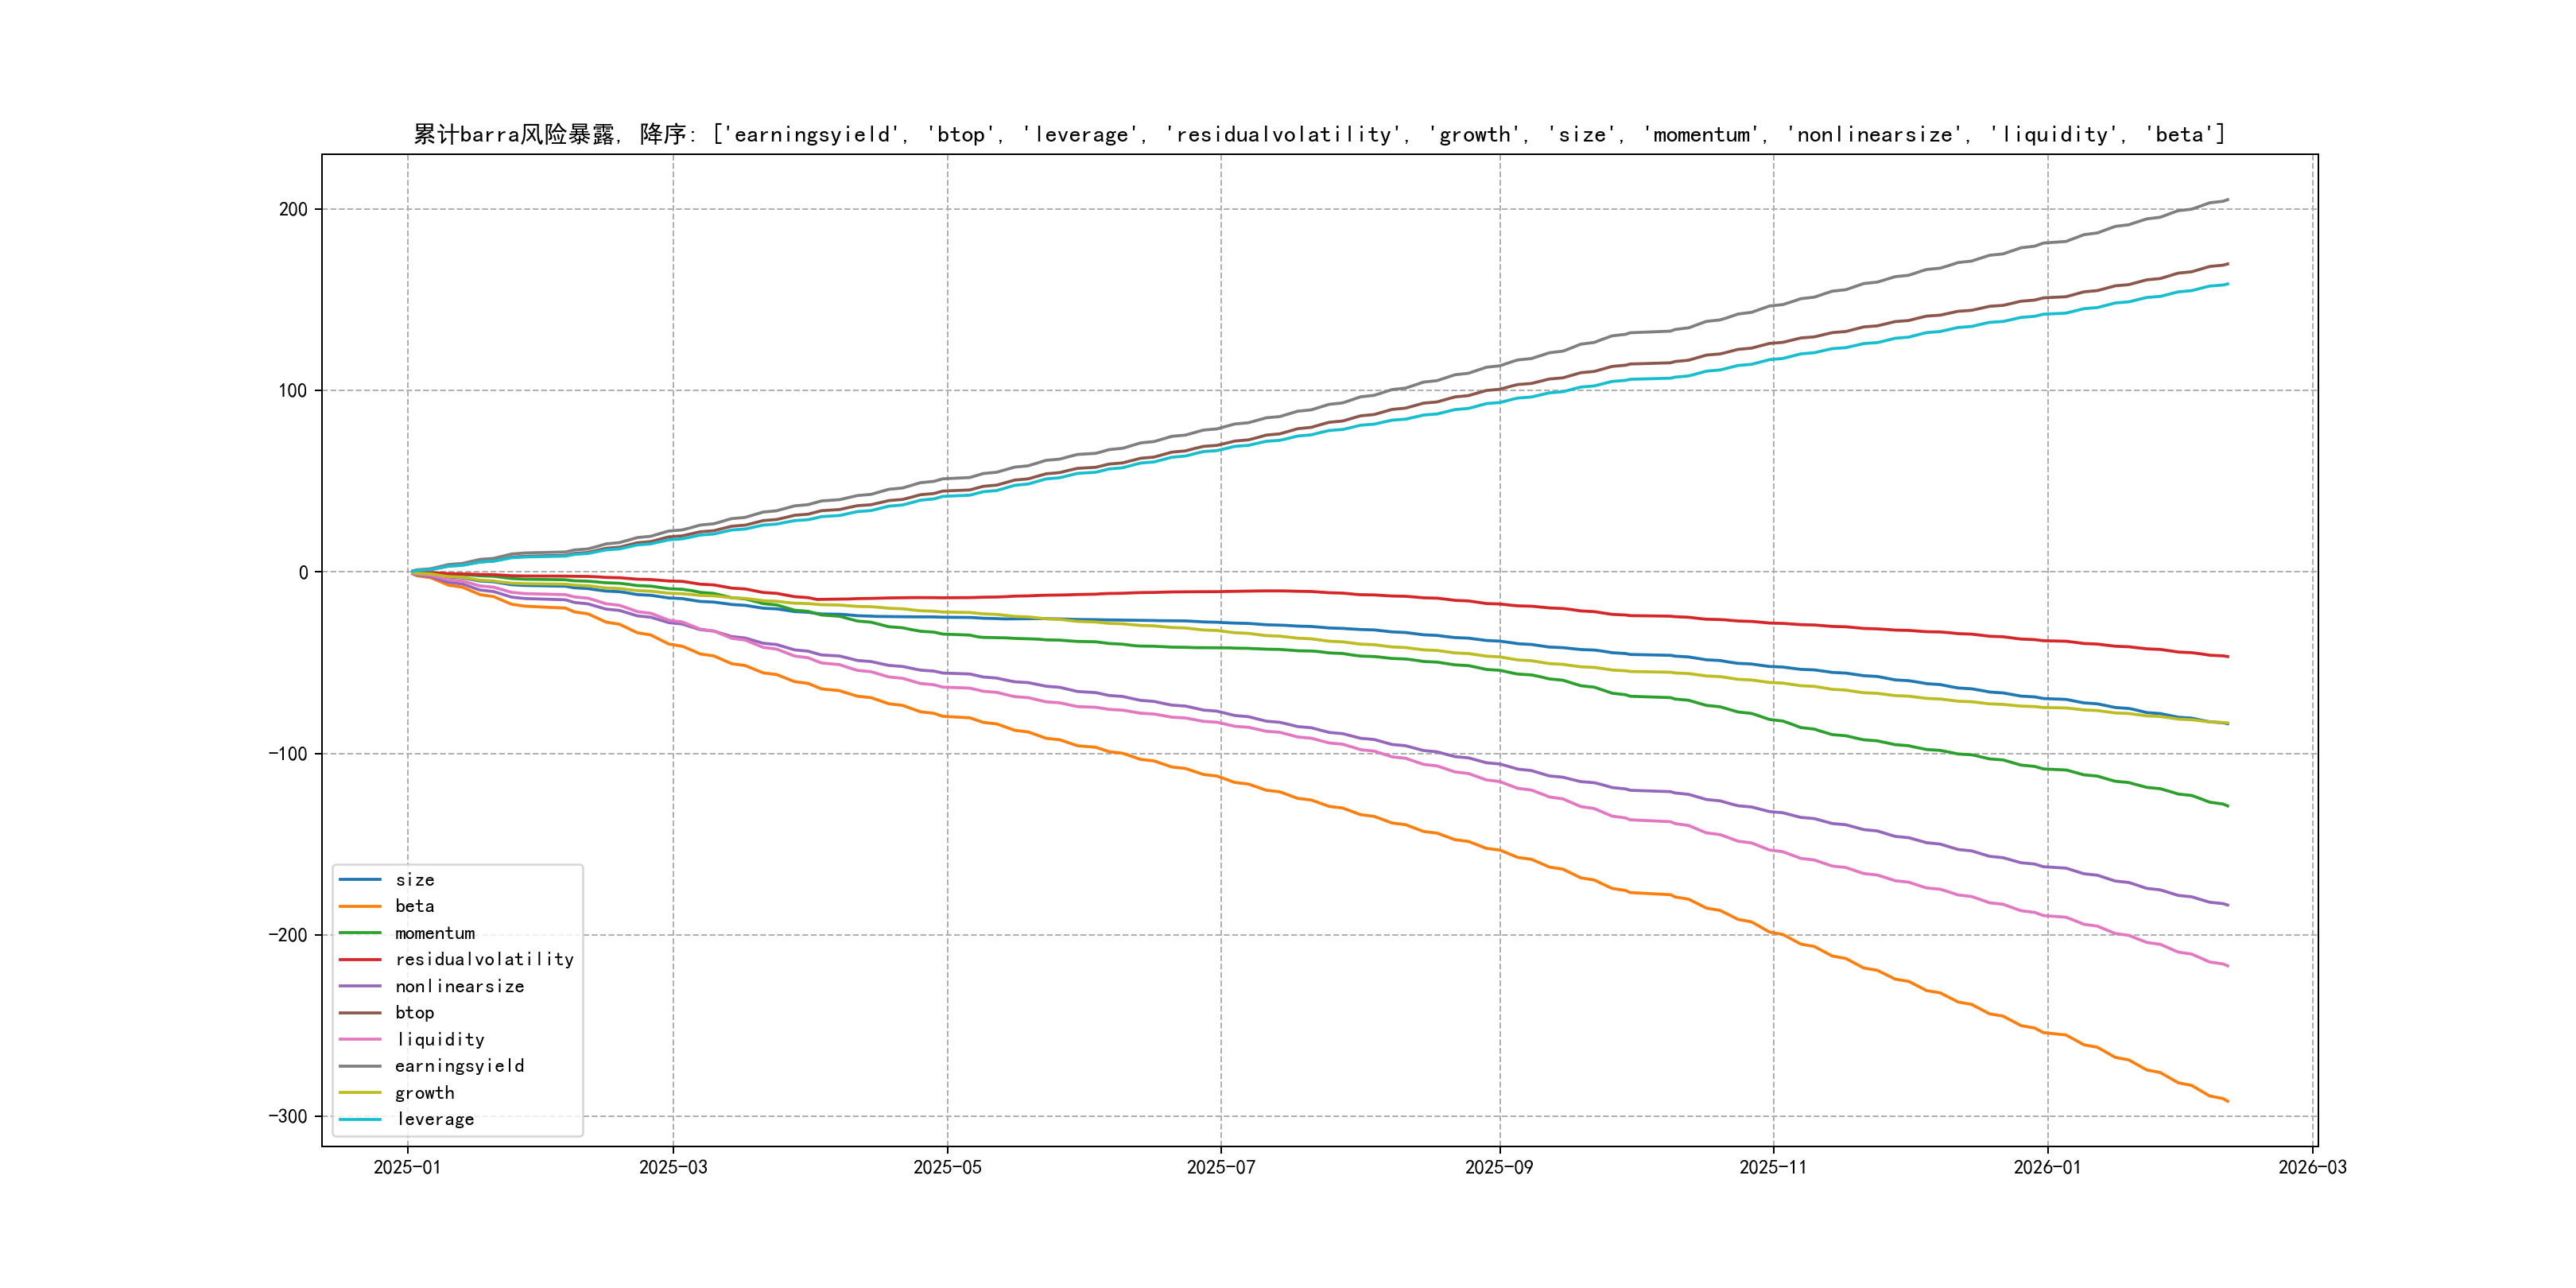The image size is (2576, 1288).
Task: Click the -300 y-axis tick label
Action: point(288,1116)
